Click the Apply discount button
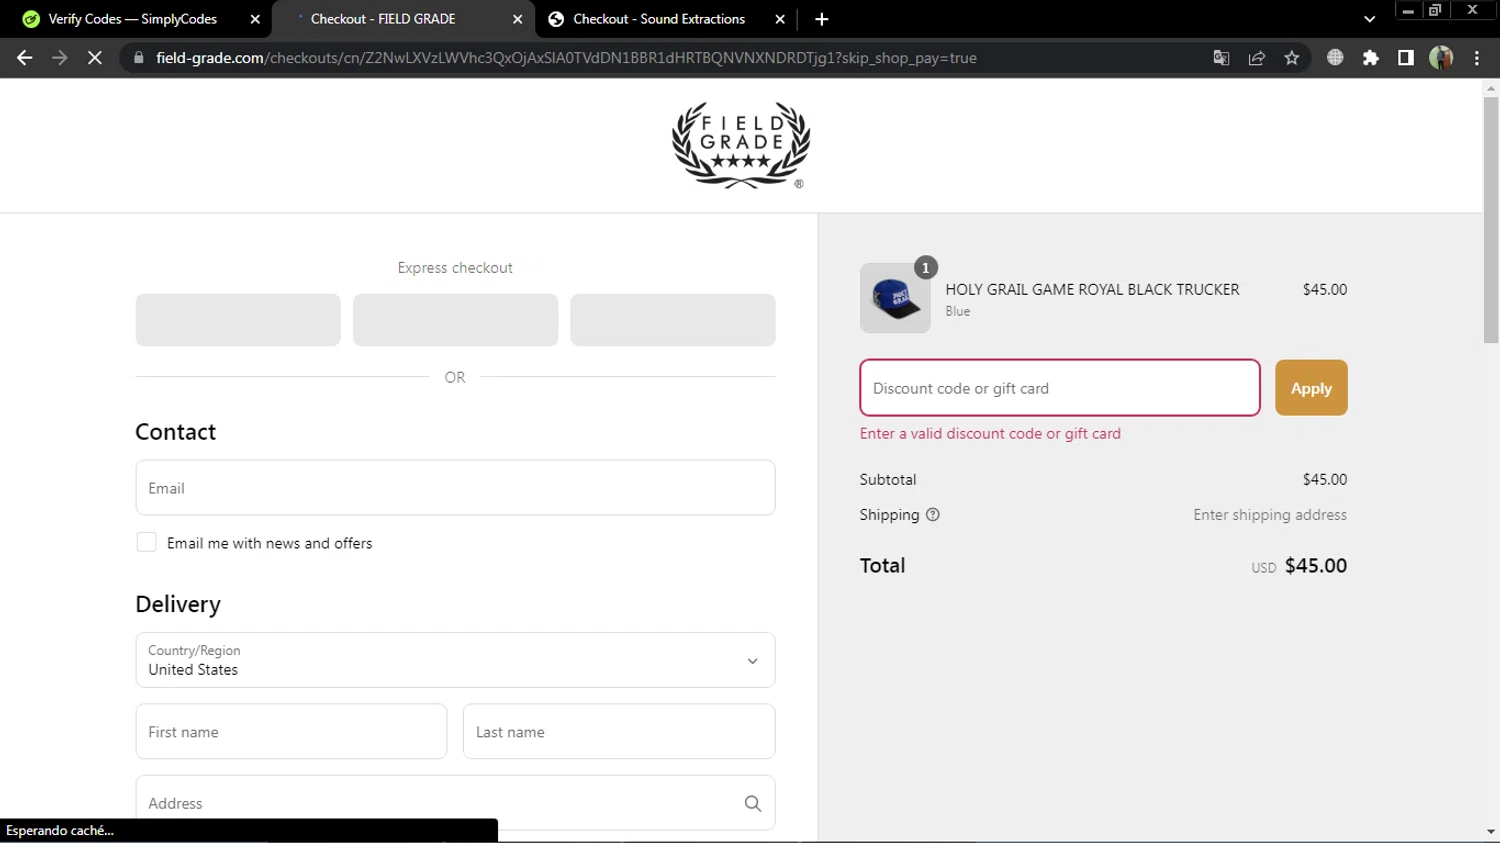 (1311, 388)
